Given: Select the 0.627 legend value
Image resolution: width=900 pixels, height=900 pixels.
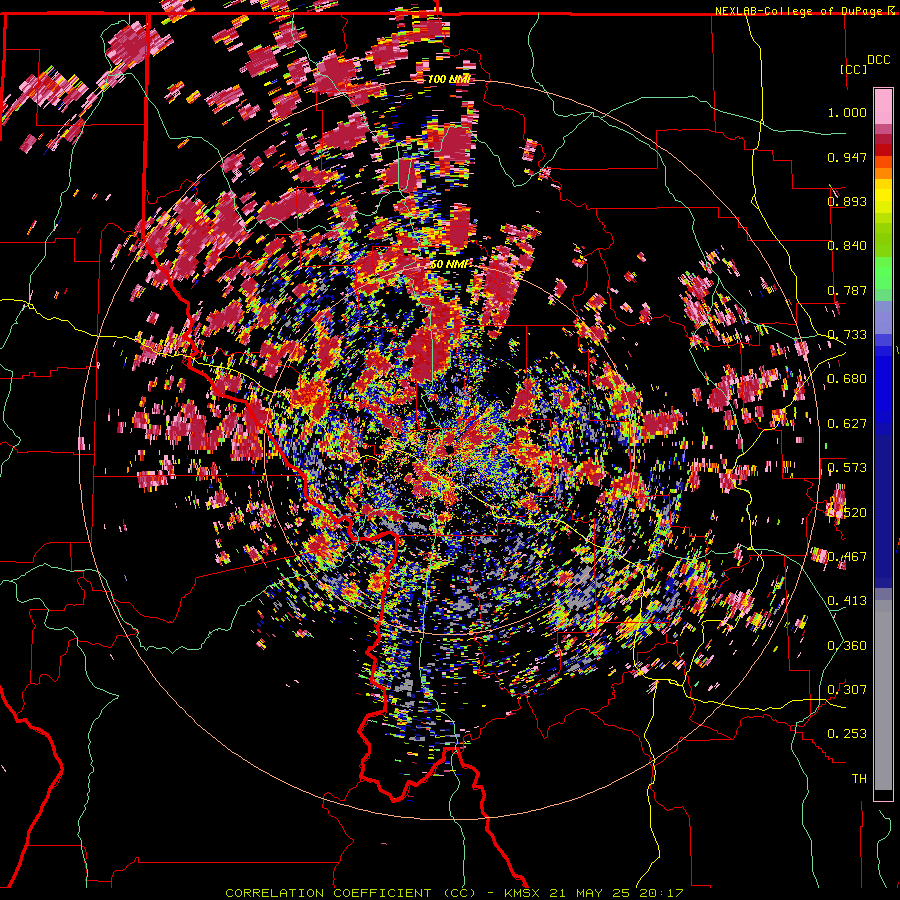Looking at the screenshot, I should [847, 424].
